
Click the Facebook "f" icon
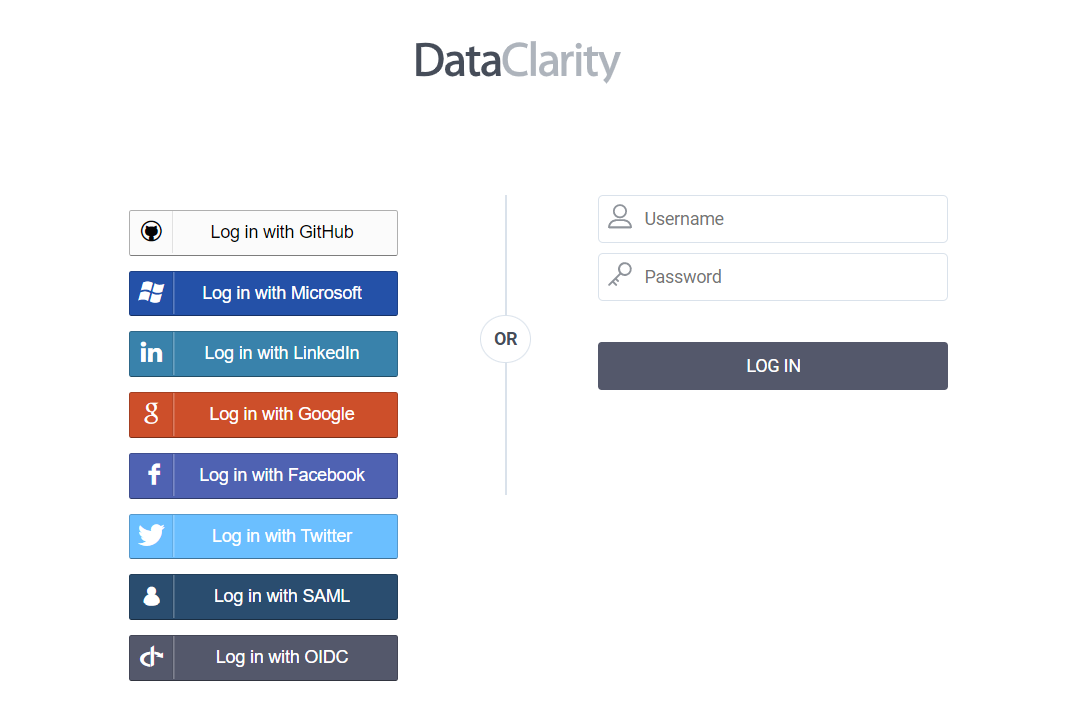tap(150, 475)
